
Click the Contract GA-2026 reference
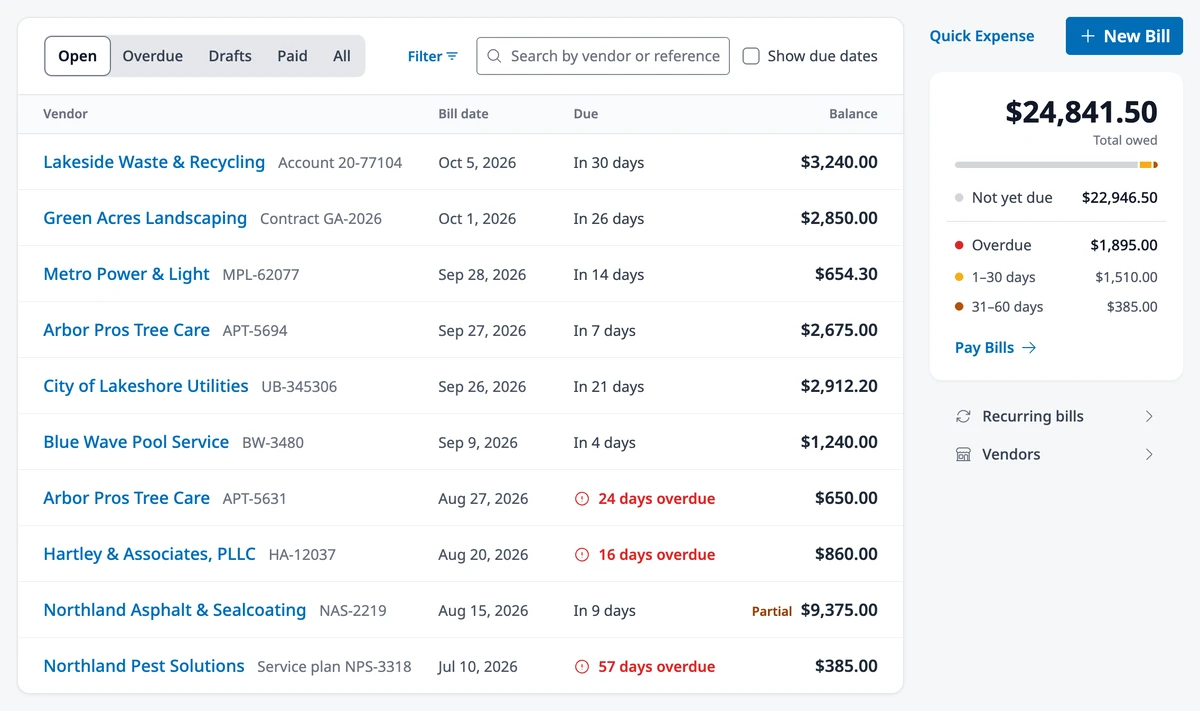(x=321, y=218)
